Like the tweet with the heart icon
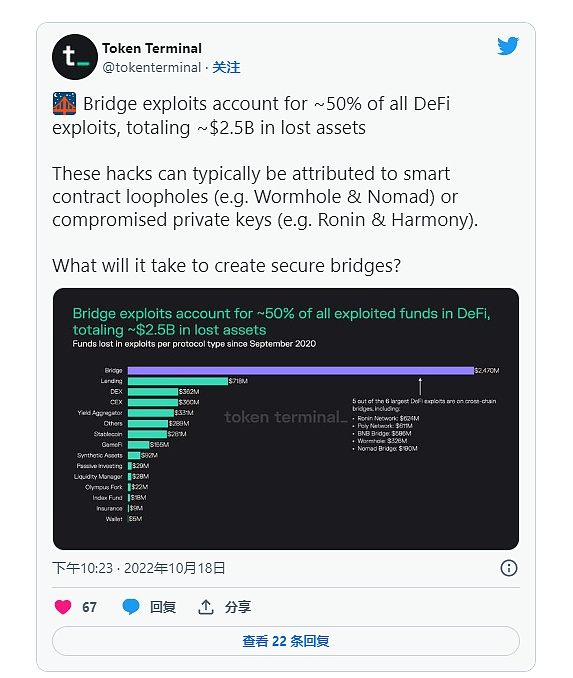573x678 pixels. (x=63, y=607)
